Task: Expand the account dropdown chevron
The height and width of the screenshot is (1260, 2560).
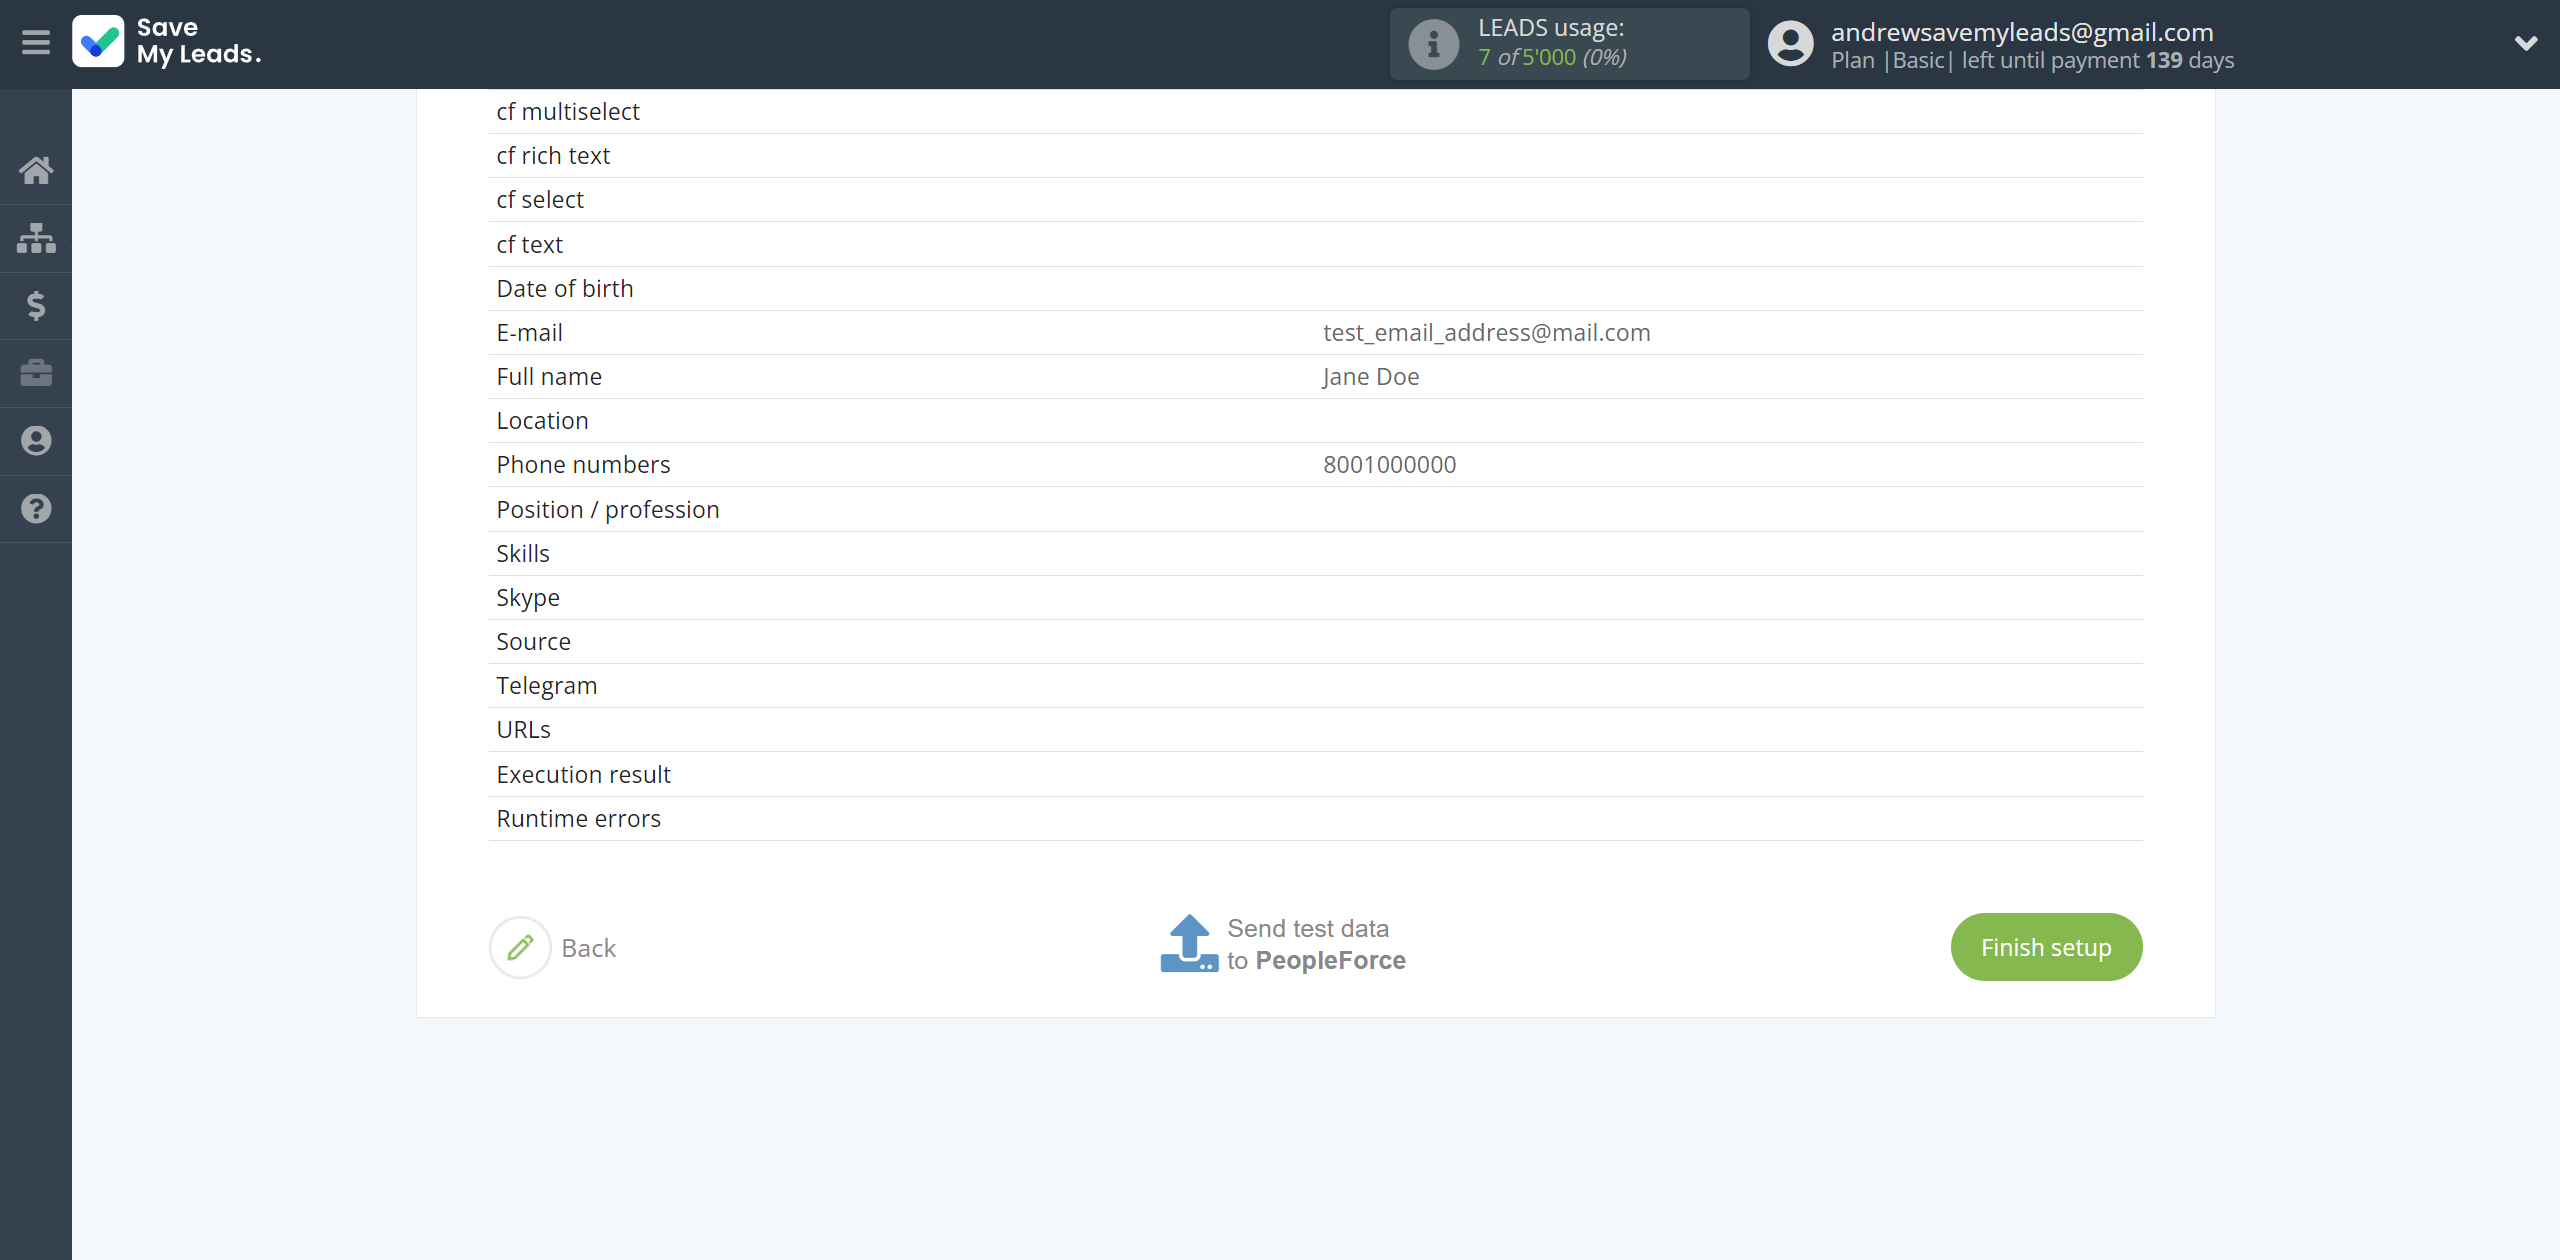Action: click(2526, 43)
